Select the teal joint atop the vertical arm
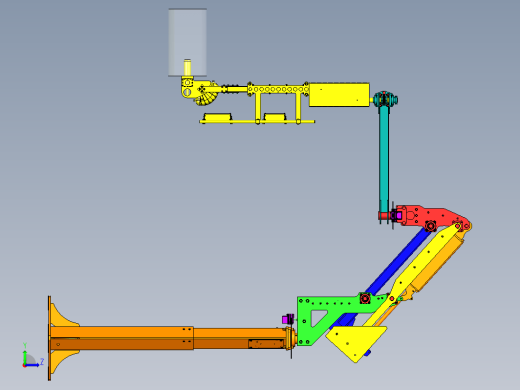The width and height of the screenshot is (520, 390). click(385, 99)
